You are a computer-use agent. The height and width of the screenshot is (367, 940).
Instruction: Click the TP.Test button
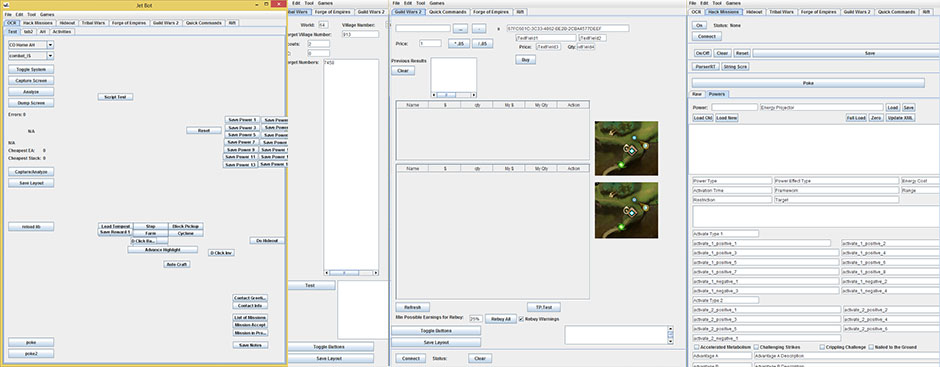544,307
